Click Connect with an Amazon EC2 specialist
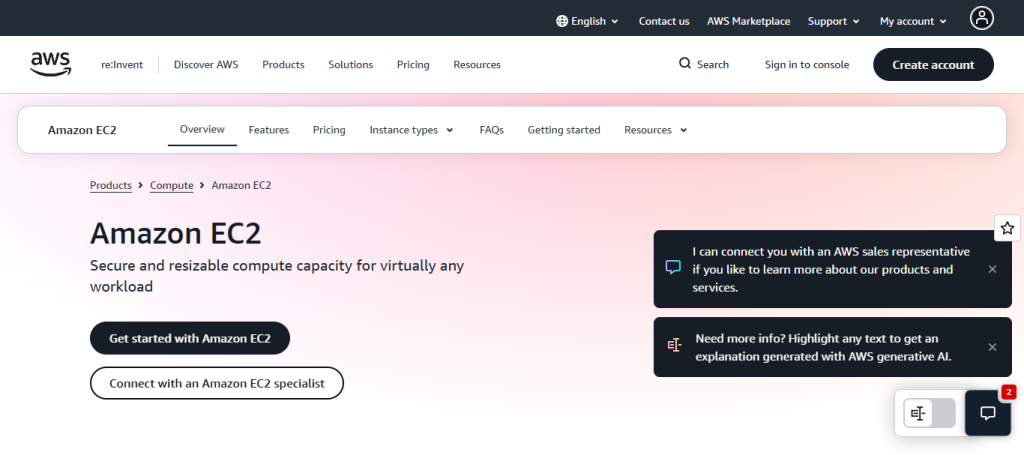 tap(217, 383)
